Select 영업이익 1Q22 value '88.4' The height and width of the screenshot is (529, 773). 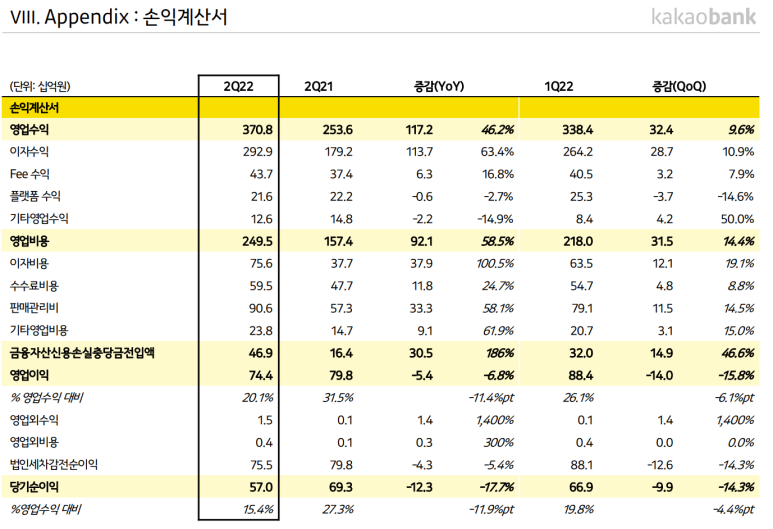581,376
